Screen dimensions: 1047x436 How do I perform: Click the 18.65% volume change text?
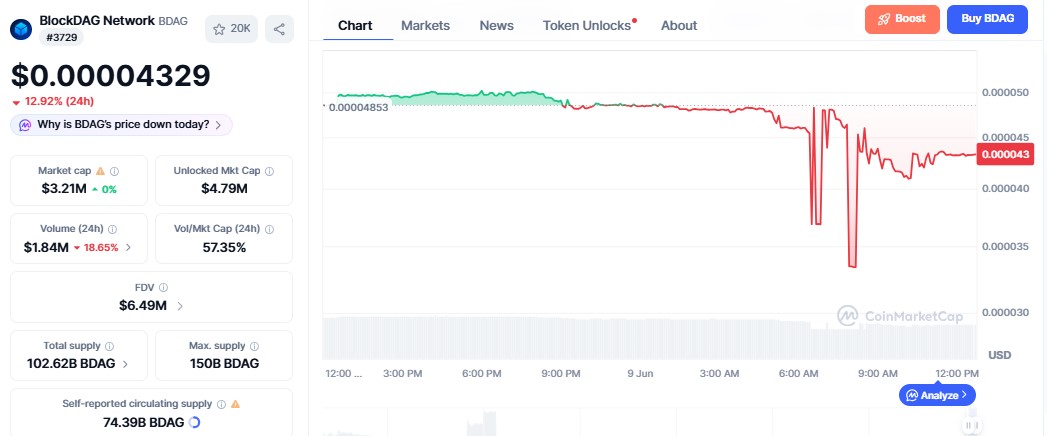(100, 248)
